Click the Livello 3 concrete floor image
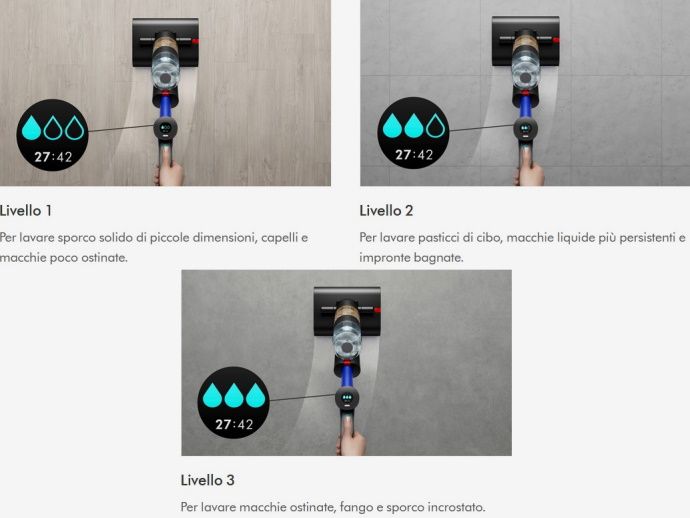The width and height of the screenshot is (690, 518). pos(346,363)
